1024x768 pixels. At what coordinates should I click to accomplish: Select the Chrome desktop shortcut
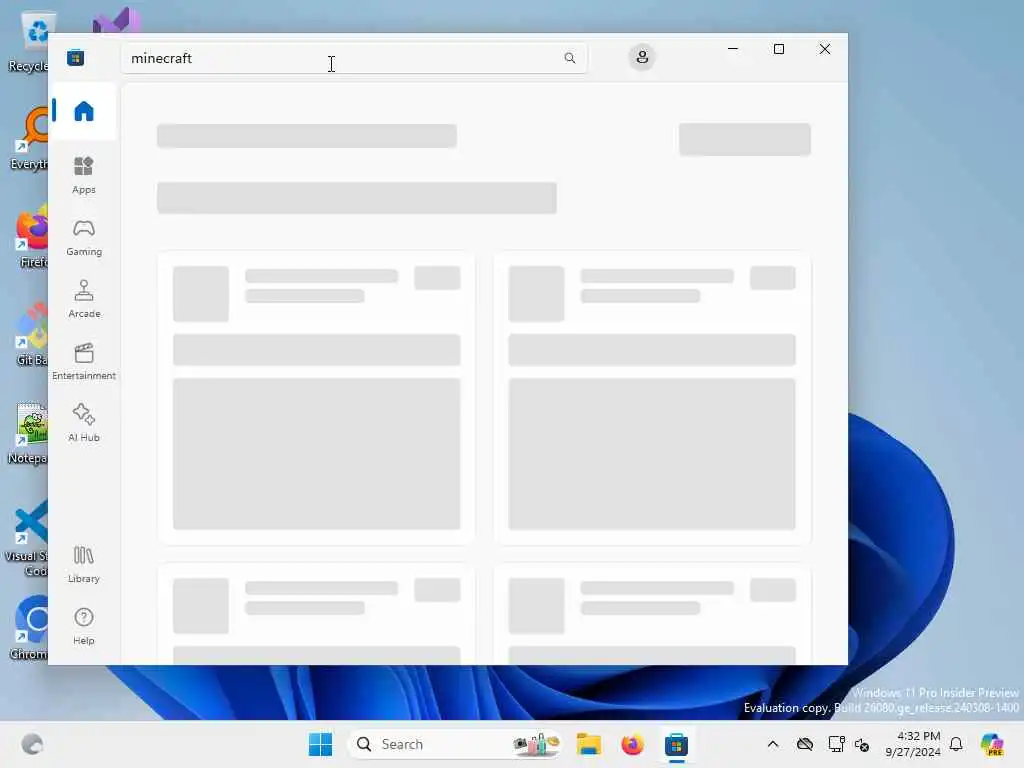pyautogui.click(x=29, y=628)
